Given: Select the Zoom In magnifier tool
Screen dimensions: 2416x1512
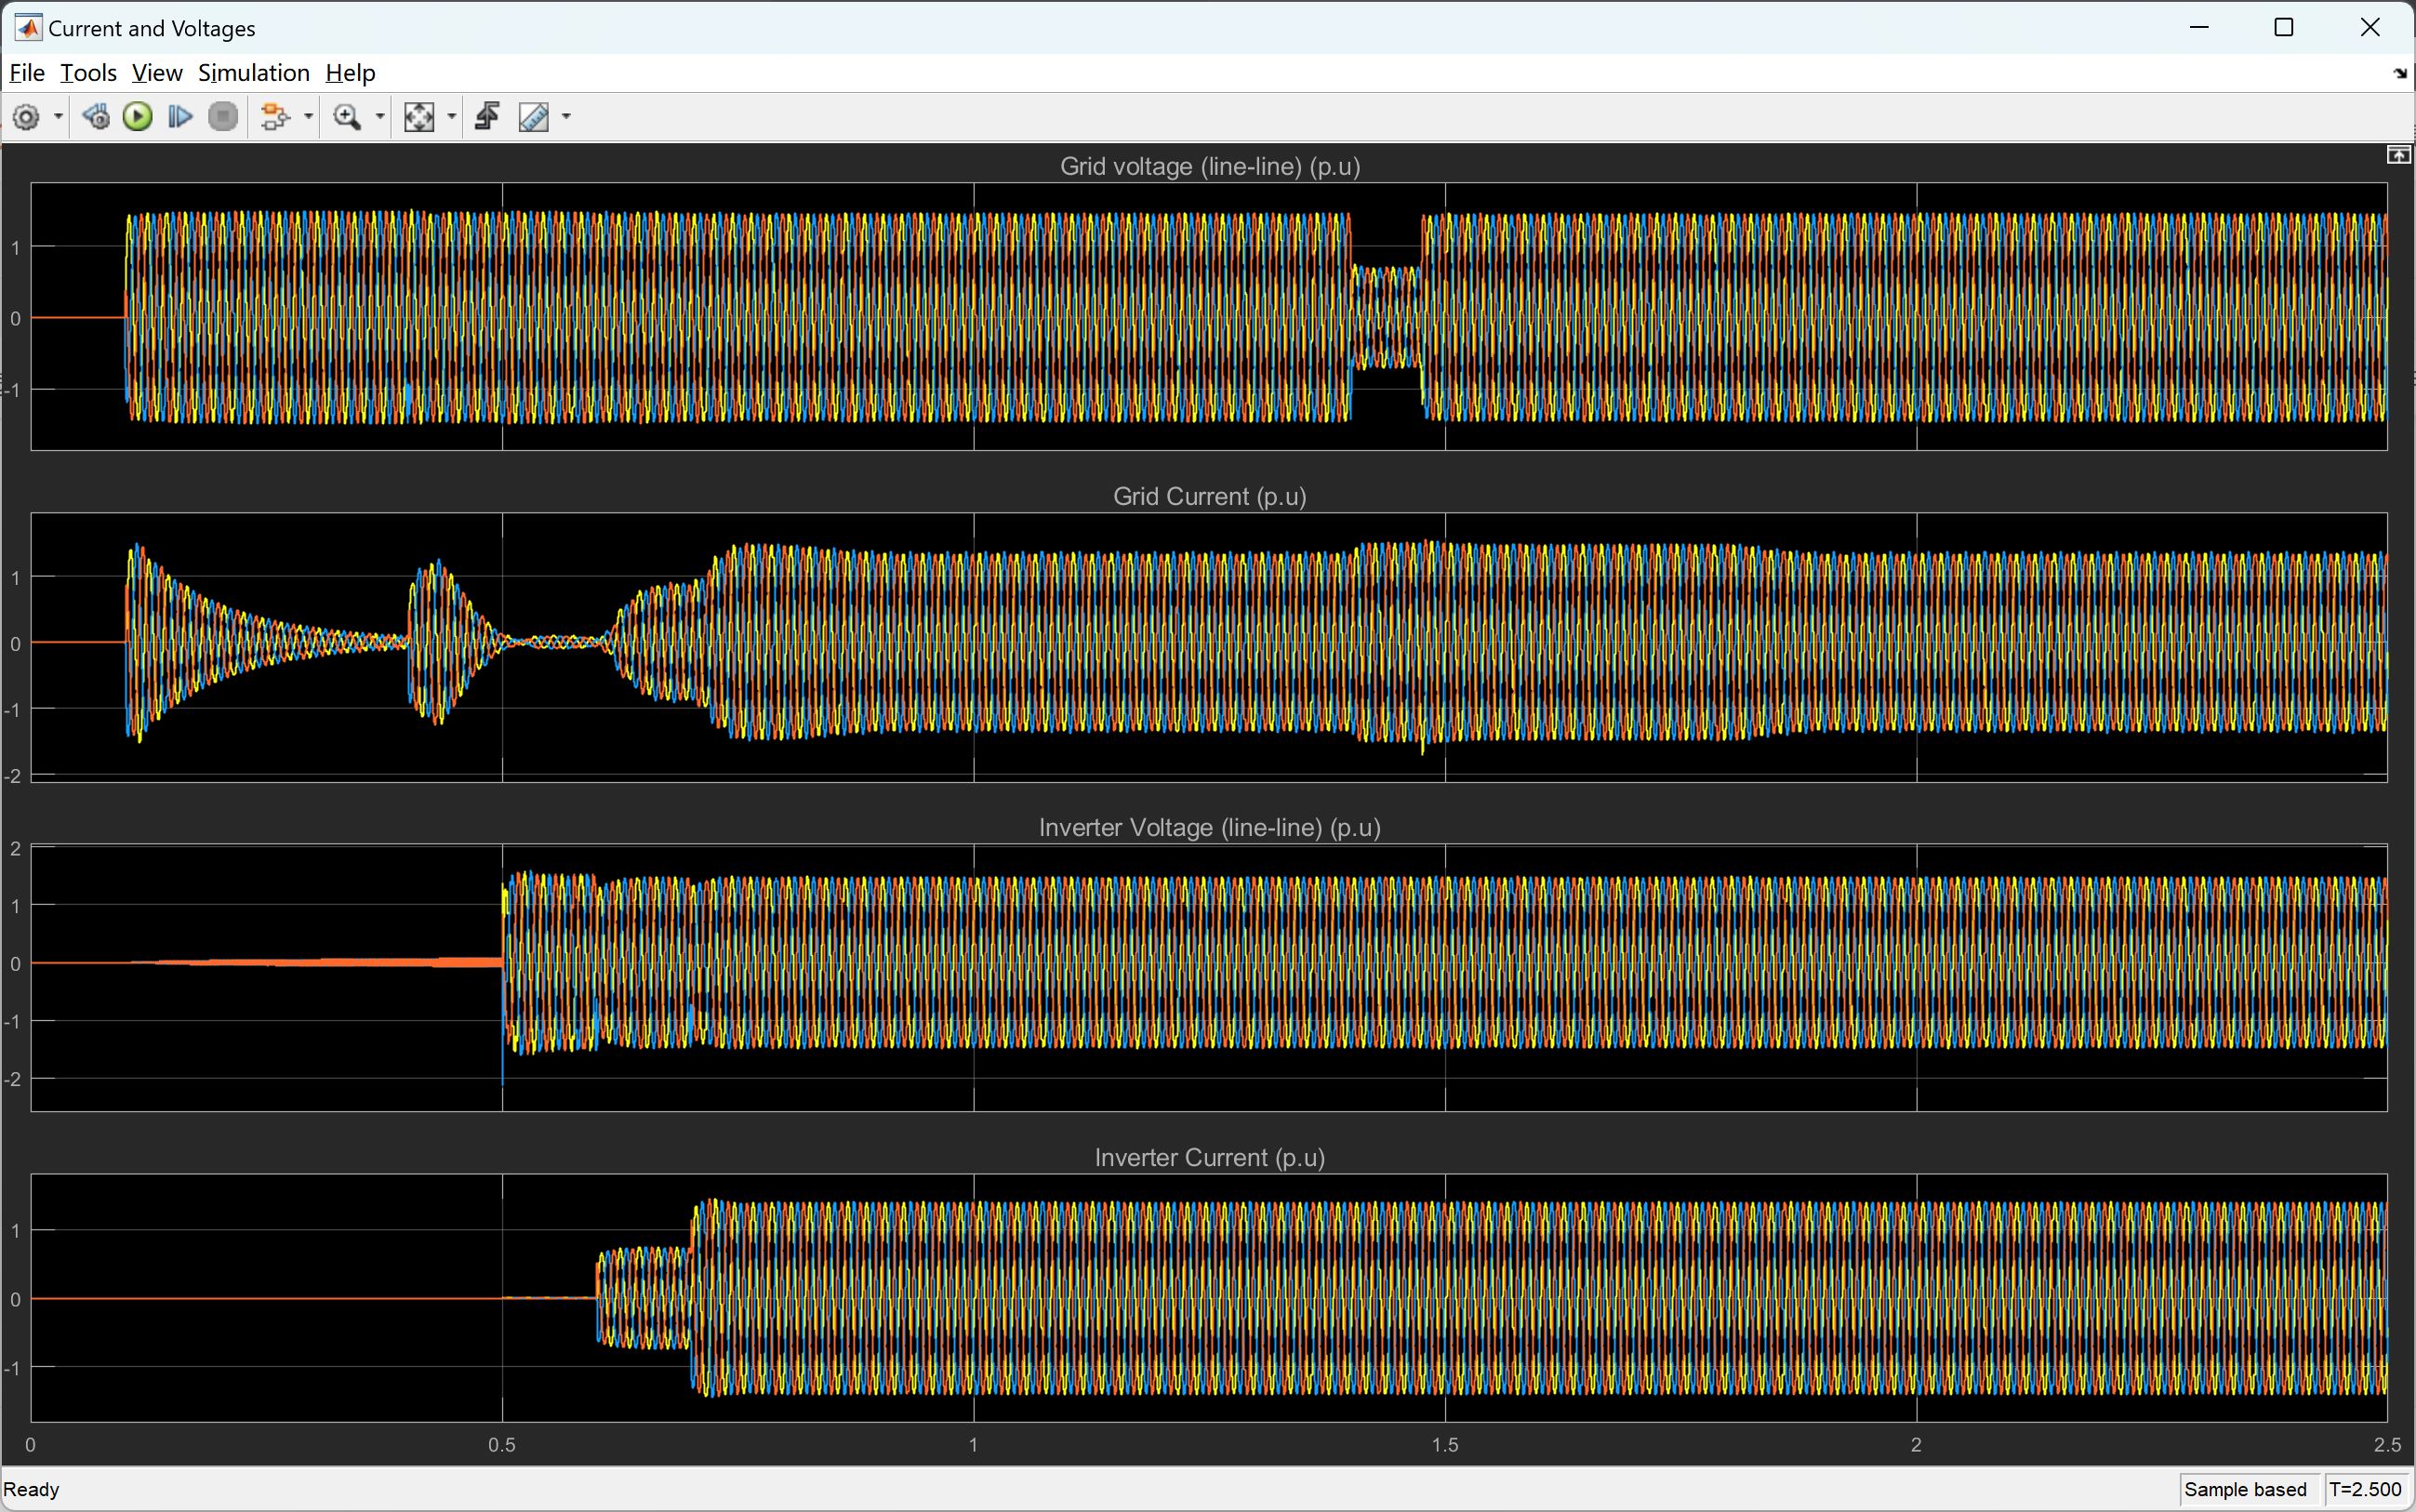Looking at the screenshot, I should pos(347,117).
